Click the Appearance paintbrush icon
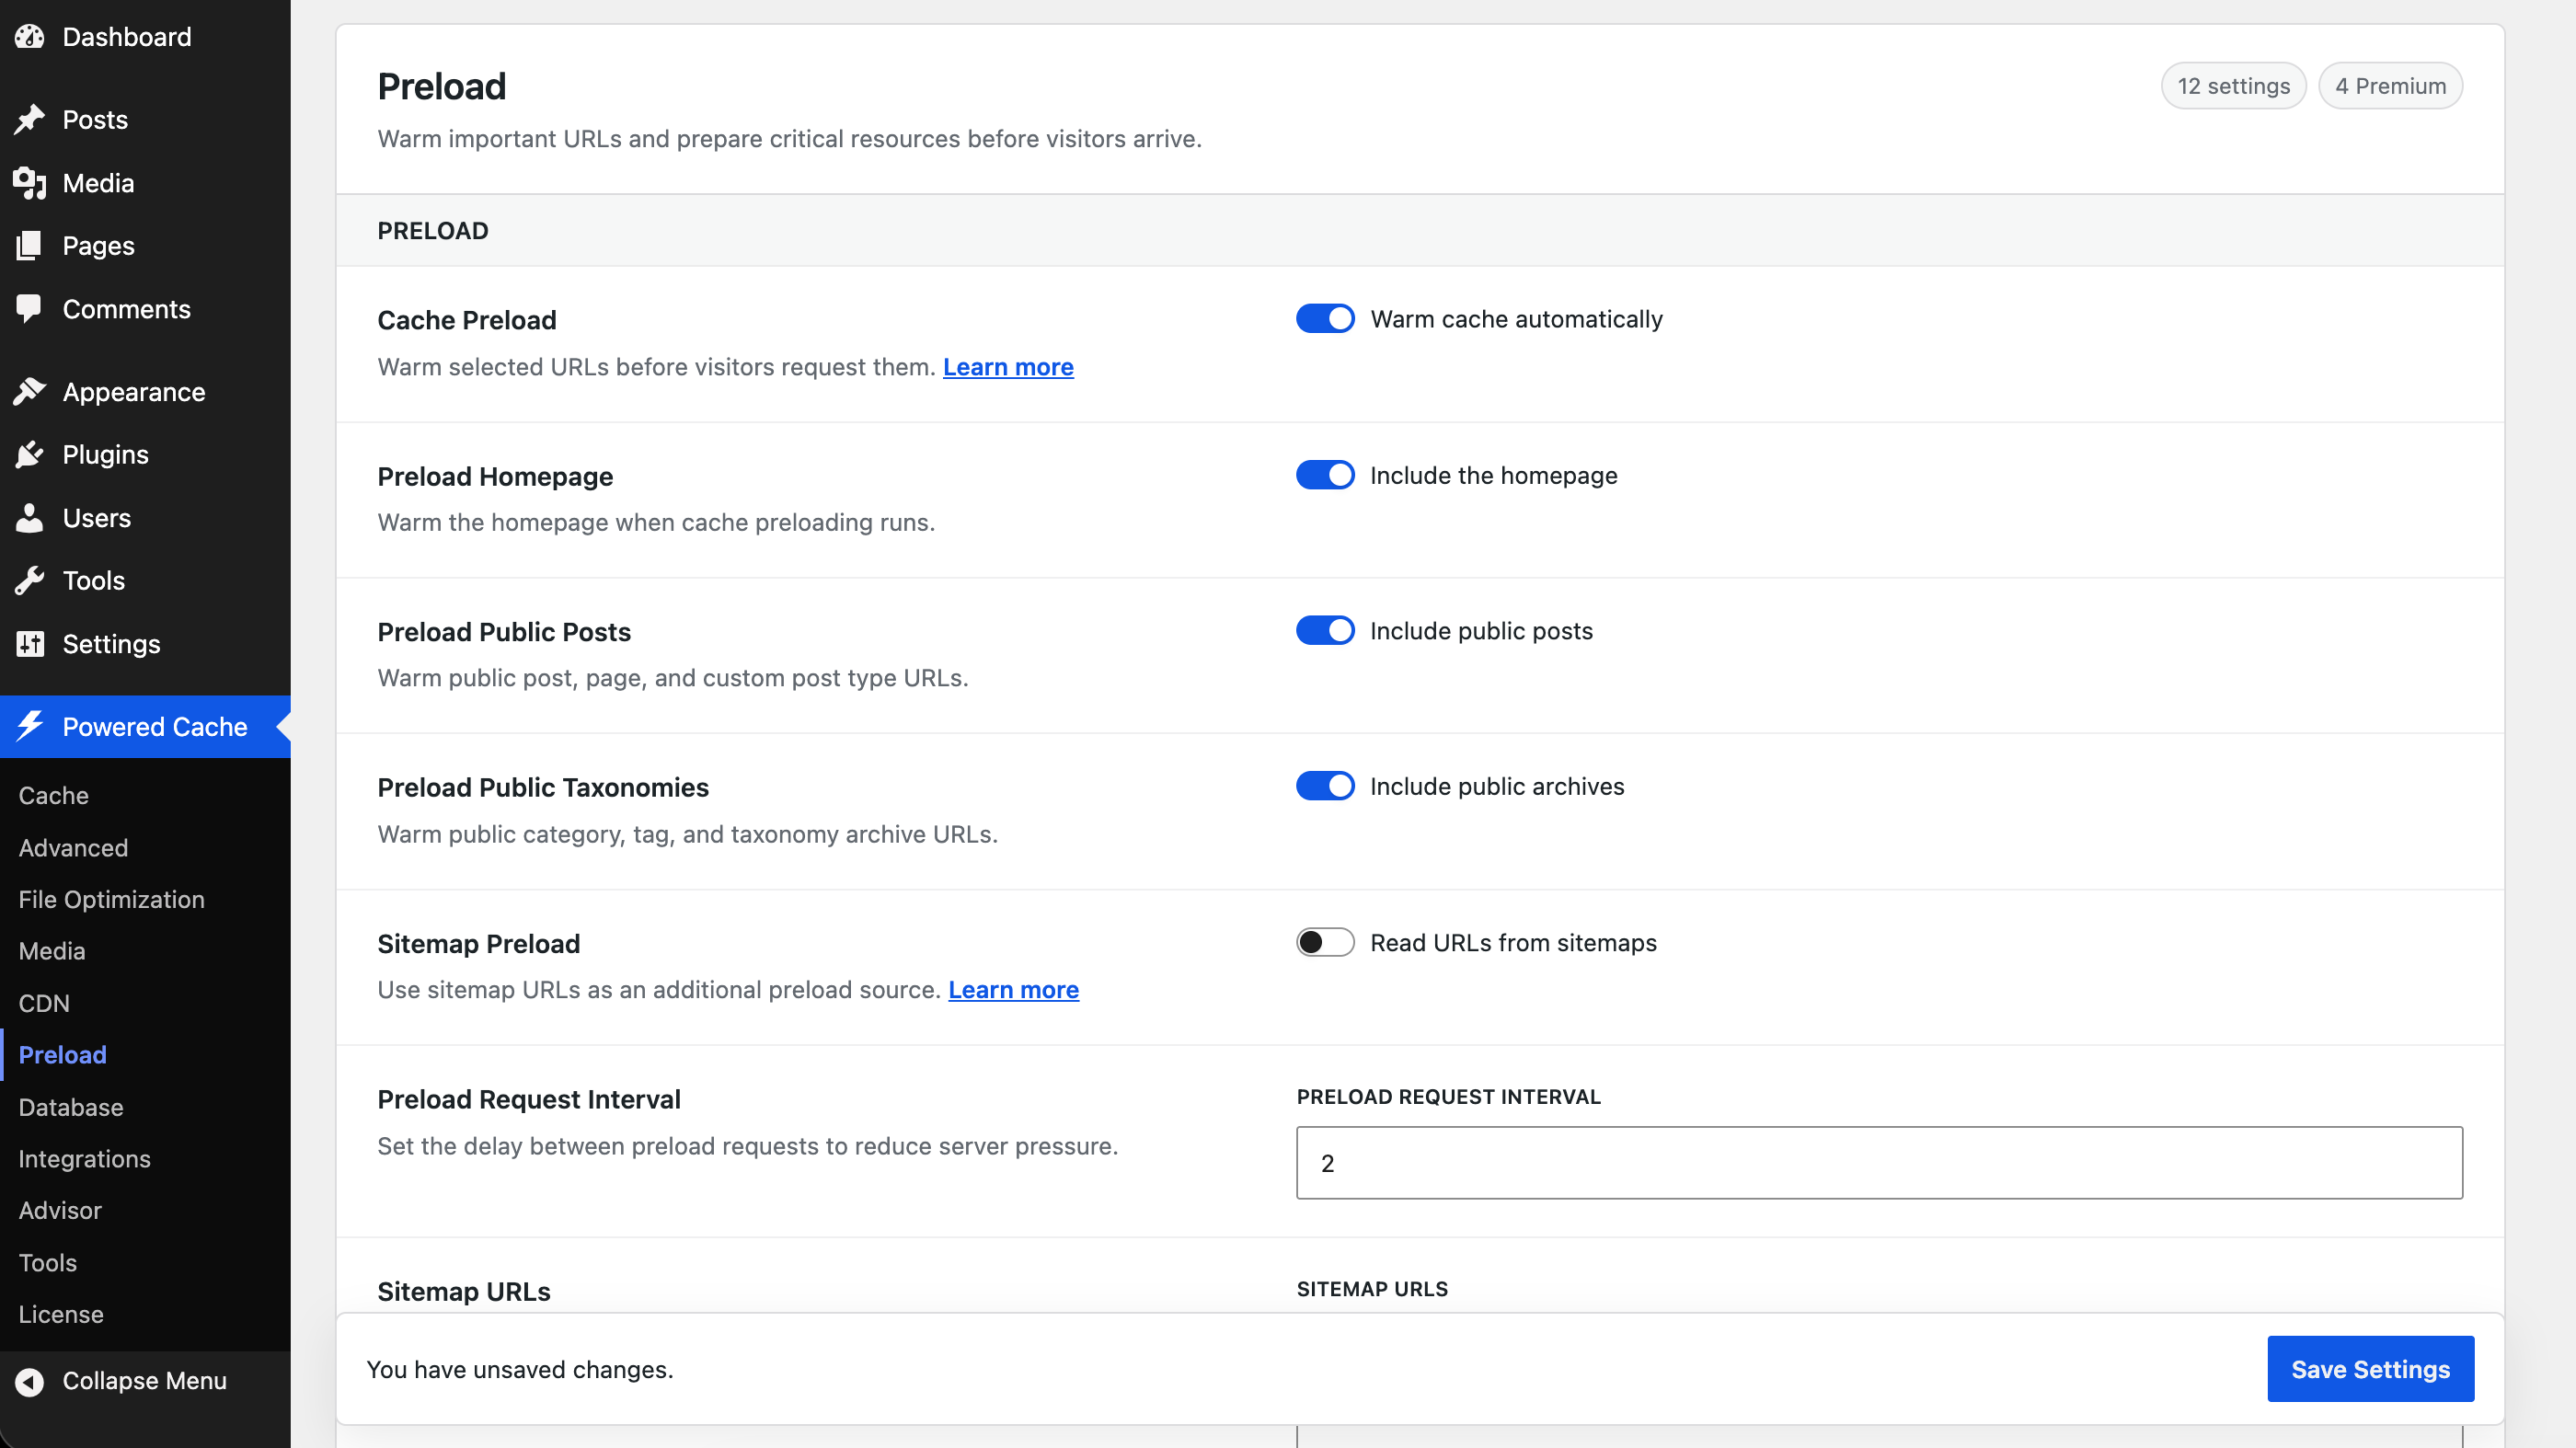Viewport: 2576px width, 1448px height. 30,392
